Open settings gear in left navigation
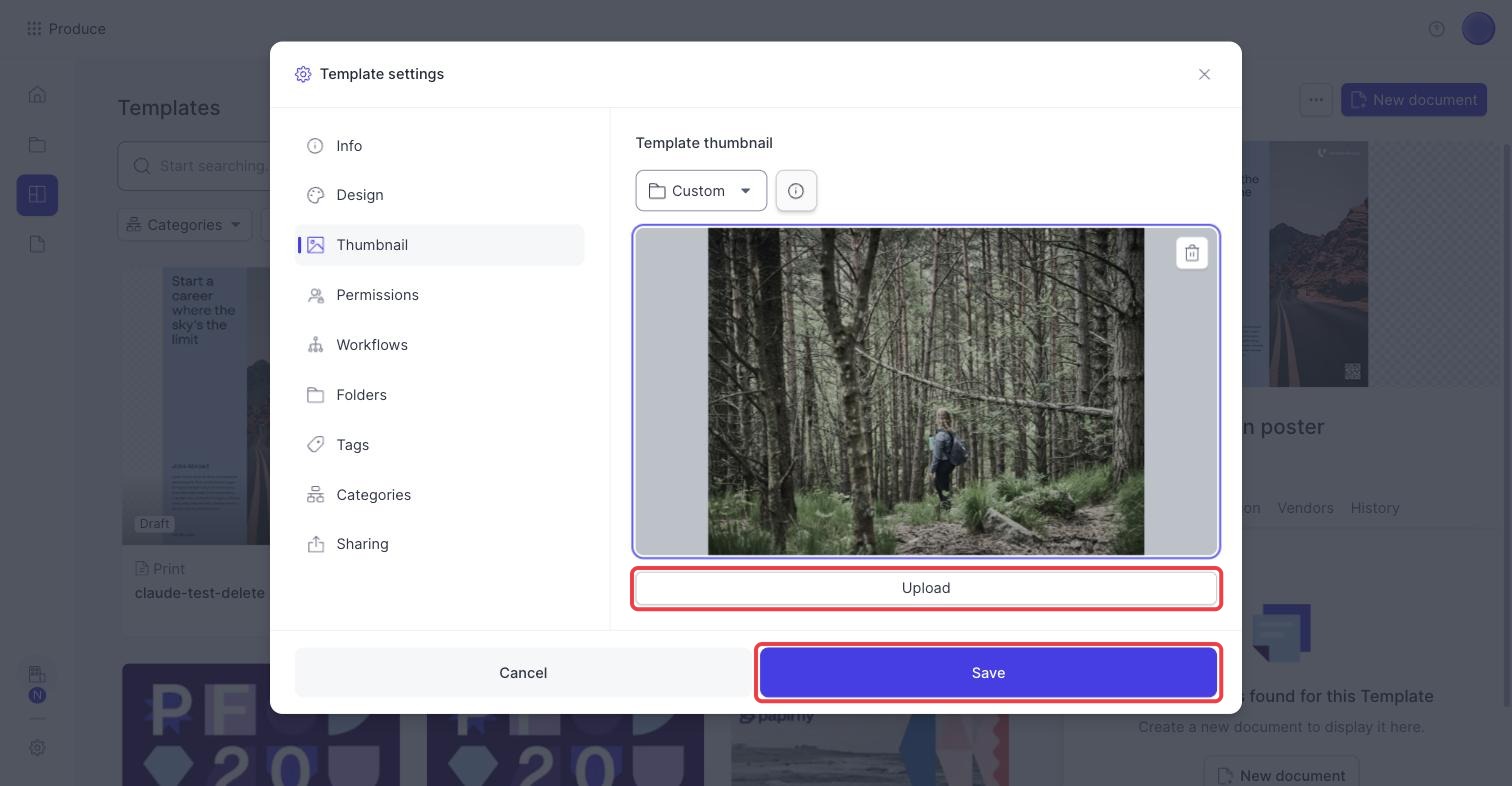1512x786 pixels. pos(37,748)
